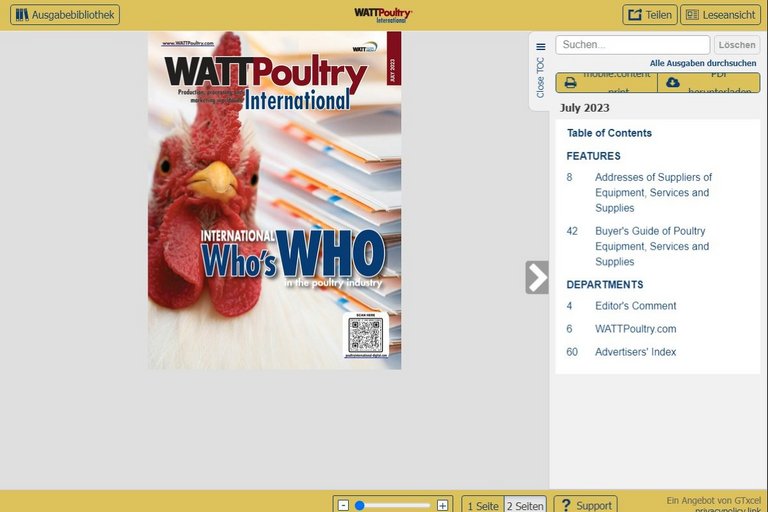
Task: Click the zoom slider handle
Action: click(x=360, y=505)
